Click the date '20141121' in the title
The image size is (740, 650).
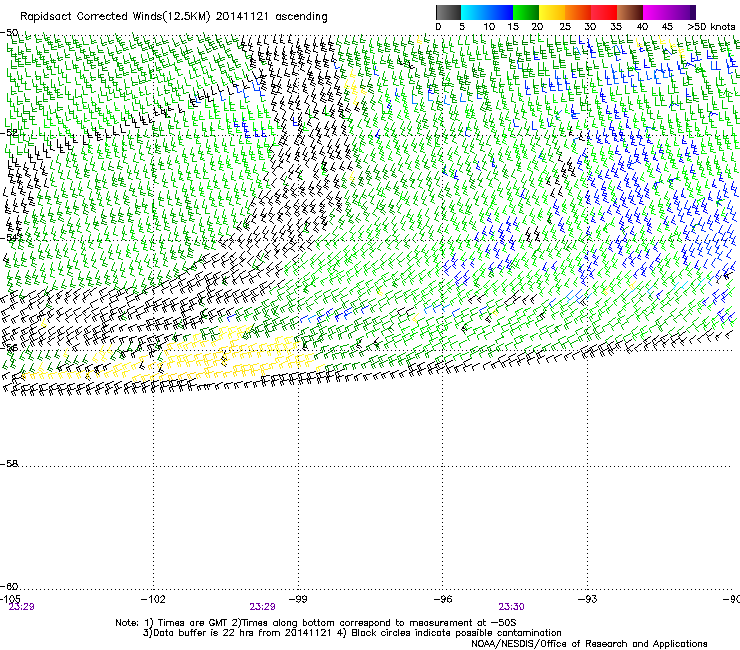(x=242, y=17)
